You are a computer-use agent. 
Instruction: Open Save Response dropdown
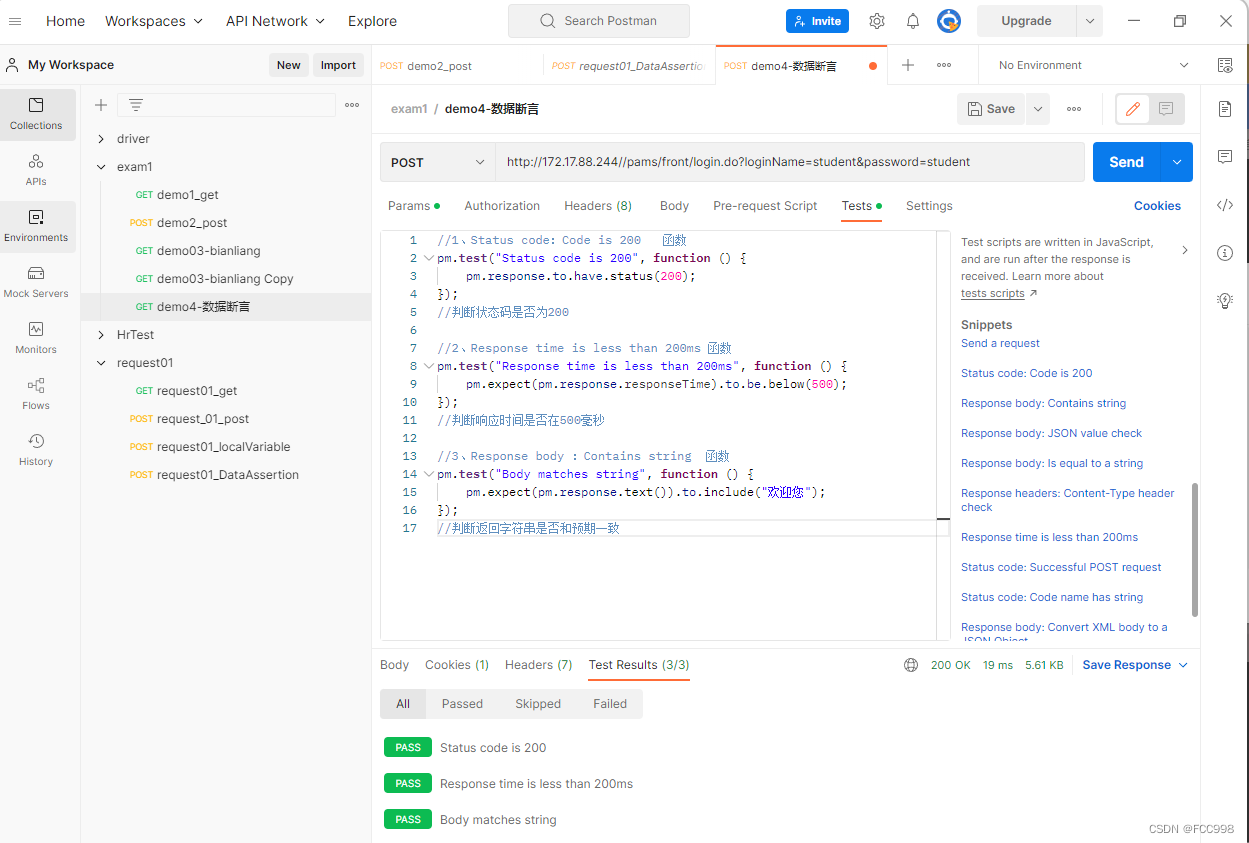pos(1135,665)
